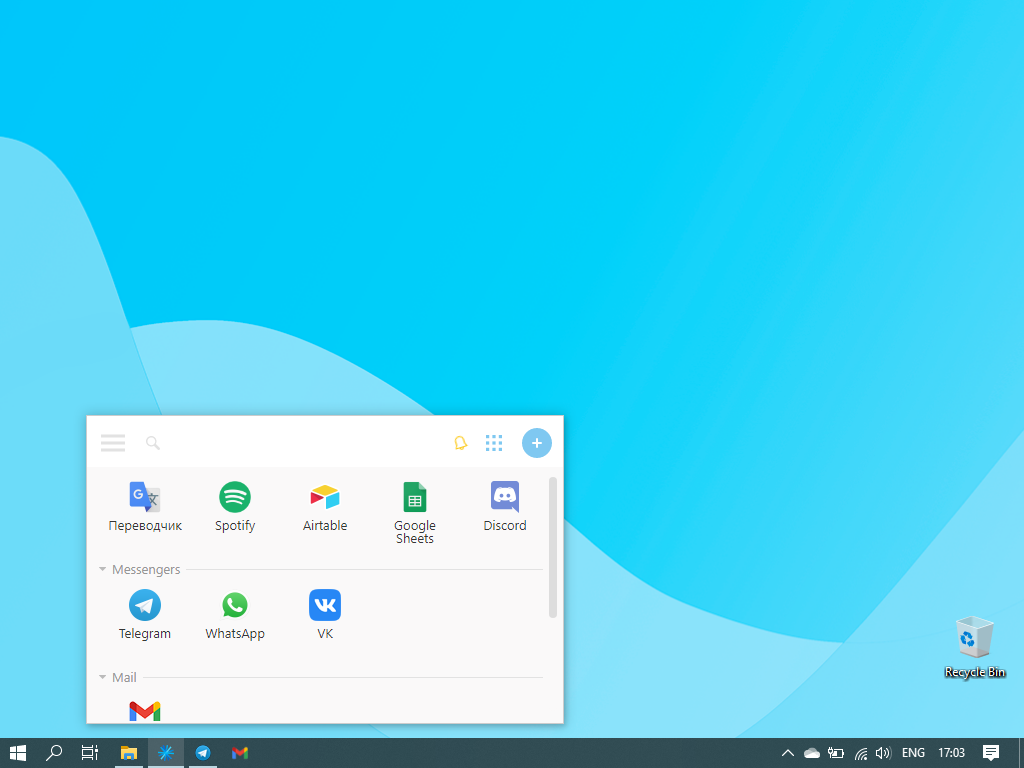Open the Spotify app tile
The width and height of the screenshot is (1024, 768).
tap(234, 497)
